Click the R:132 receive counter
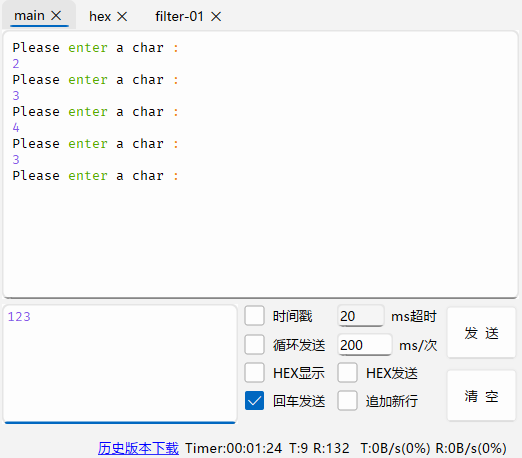The height and width of the screenshot is (458, 522). (331, 448)
